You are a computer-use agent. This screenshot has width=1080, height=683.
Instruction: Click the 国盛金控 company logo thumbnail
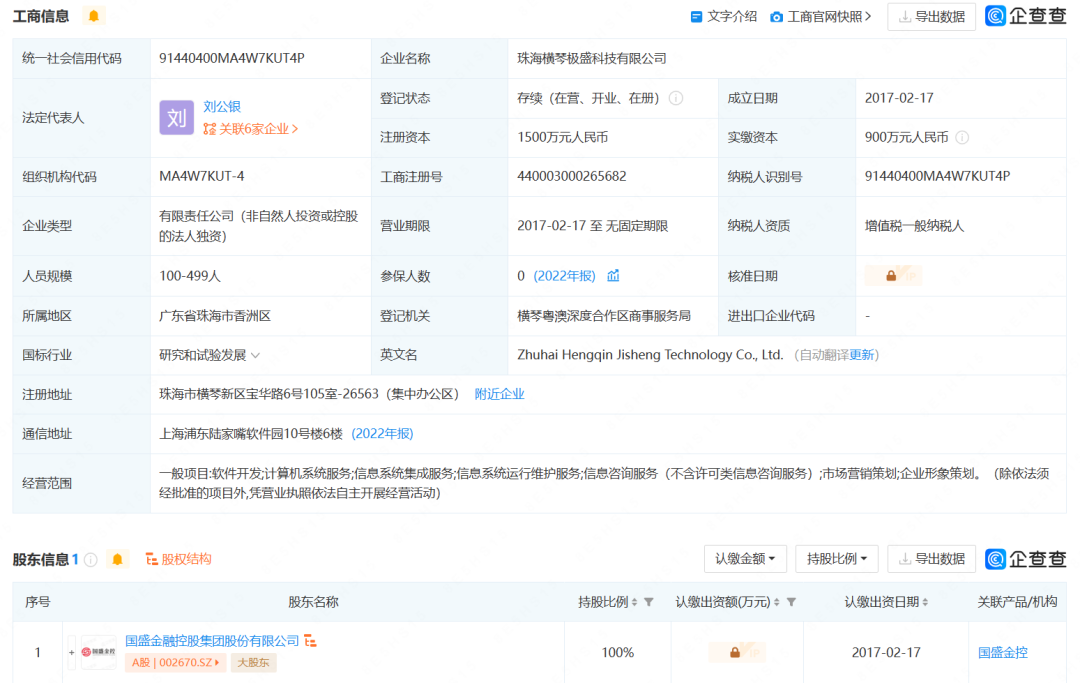98,652
